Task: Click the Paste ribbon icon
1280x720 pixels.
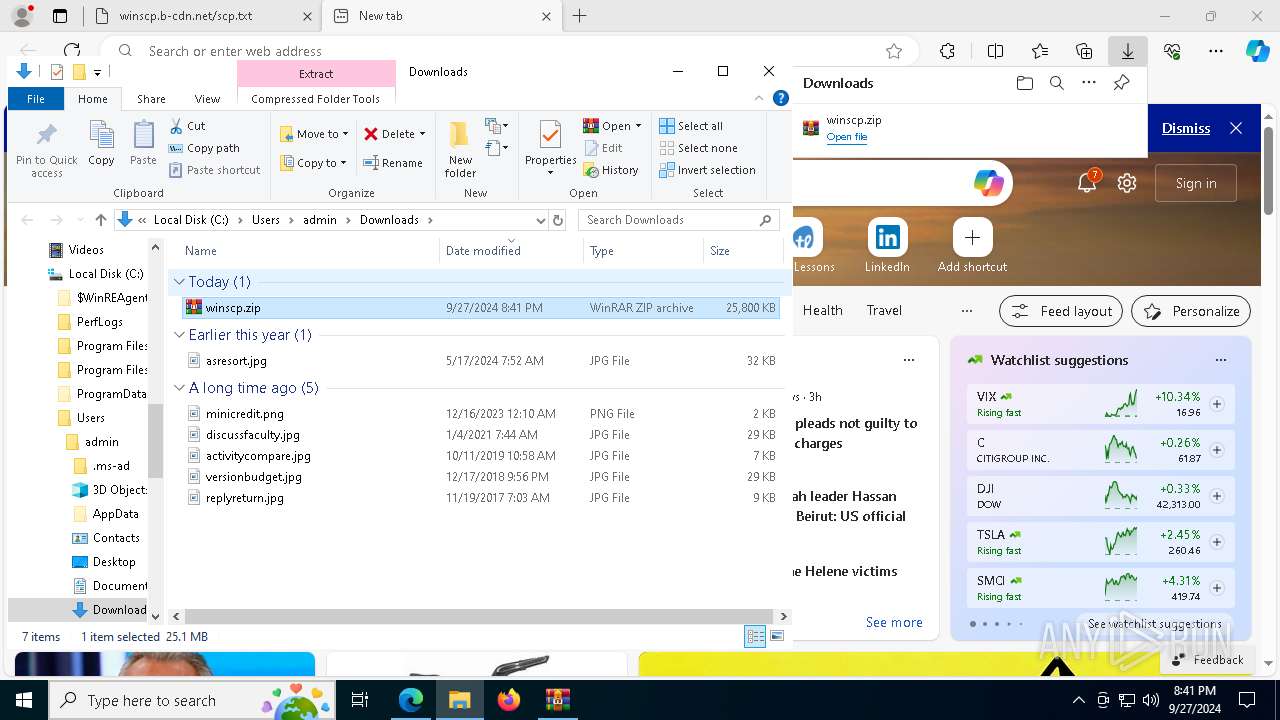Action: pyautogui.click(x=143, y=143)
